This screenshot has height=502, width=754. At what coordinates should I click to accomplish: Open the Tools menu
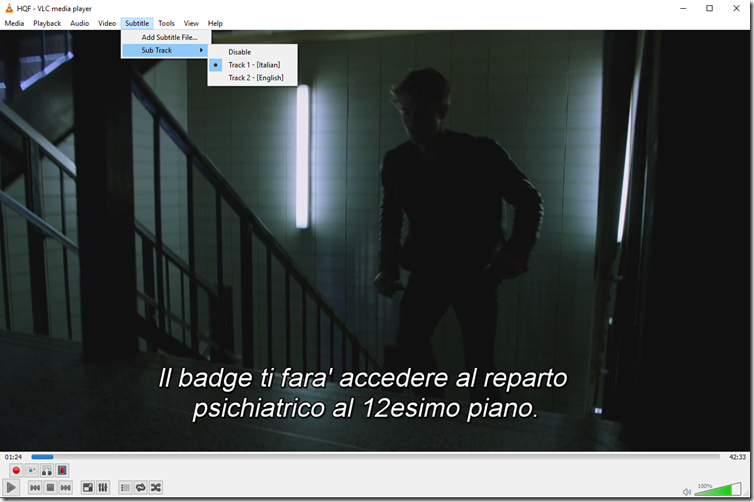coord(166,23)
